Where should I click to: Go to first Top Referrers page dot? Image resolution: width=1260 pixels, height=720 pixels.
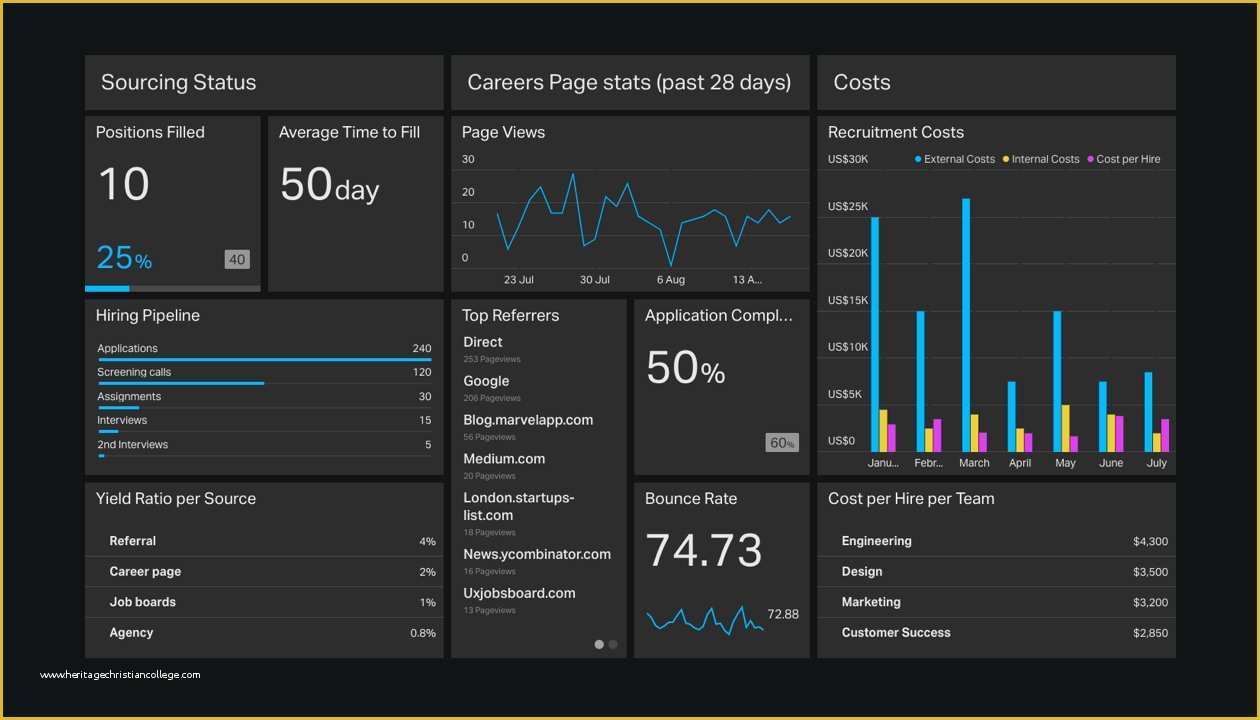click(599, 645)
